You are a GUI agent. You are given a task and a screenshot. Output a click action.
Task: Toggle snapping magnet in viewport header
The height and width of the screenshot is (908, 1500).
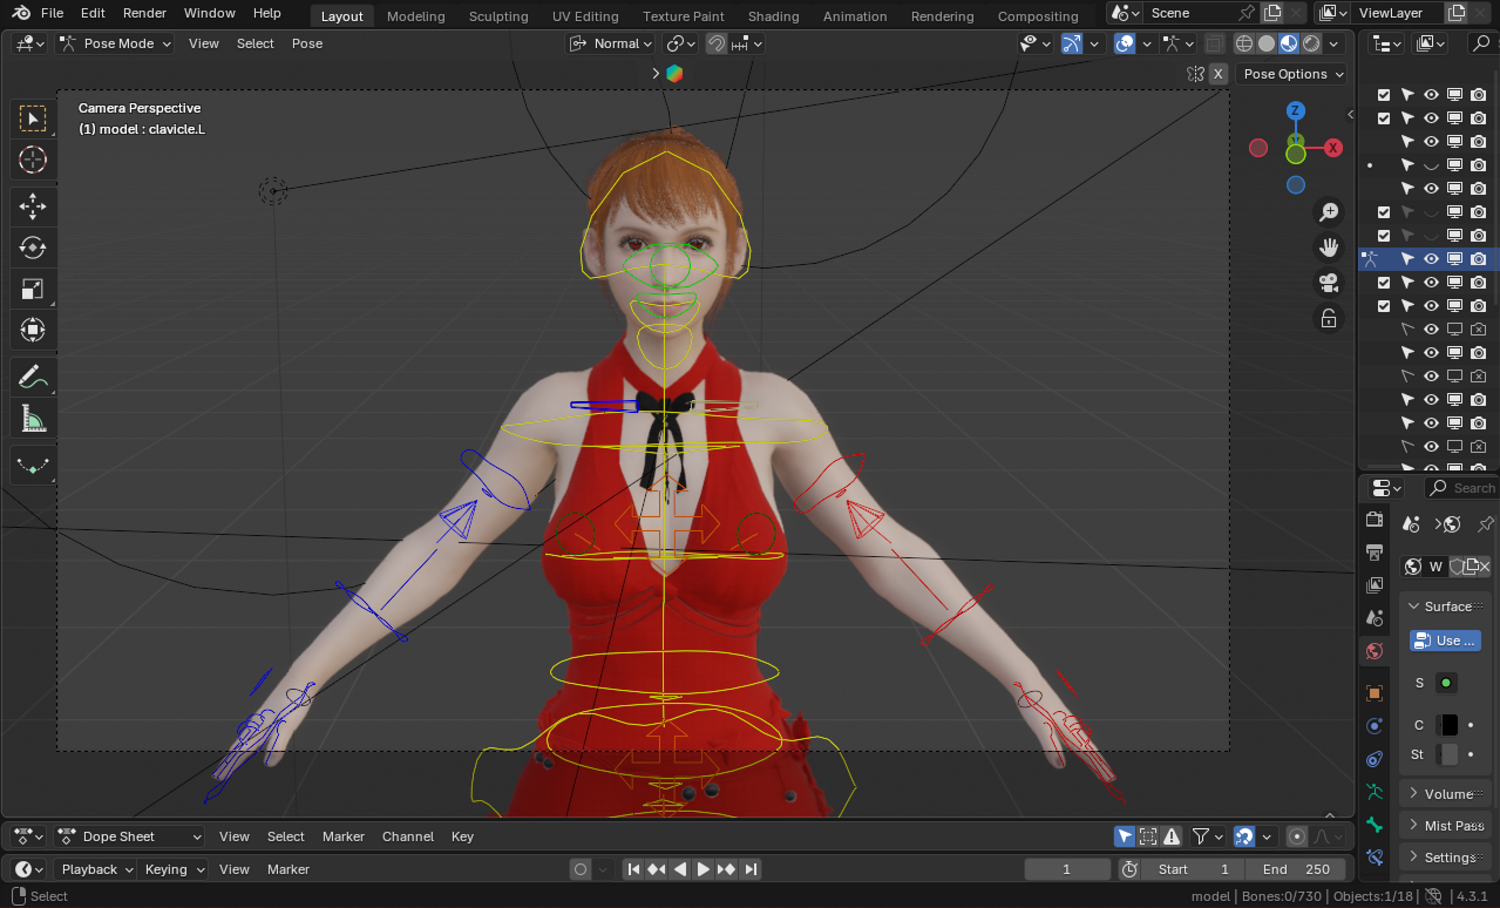(x=716, y=44)
